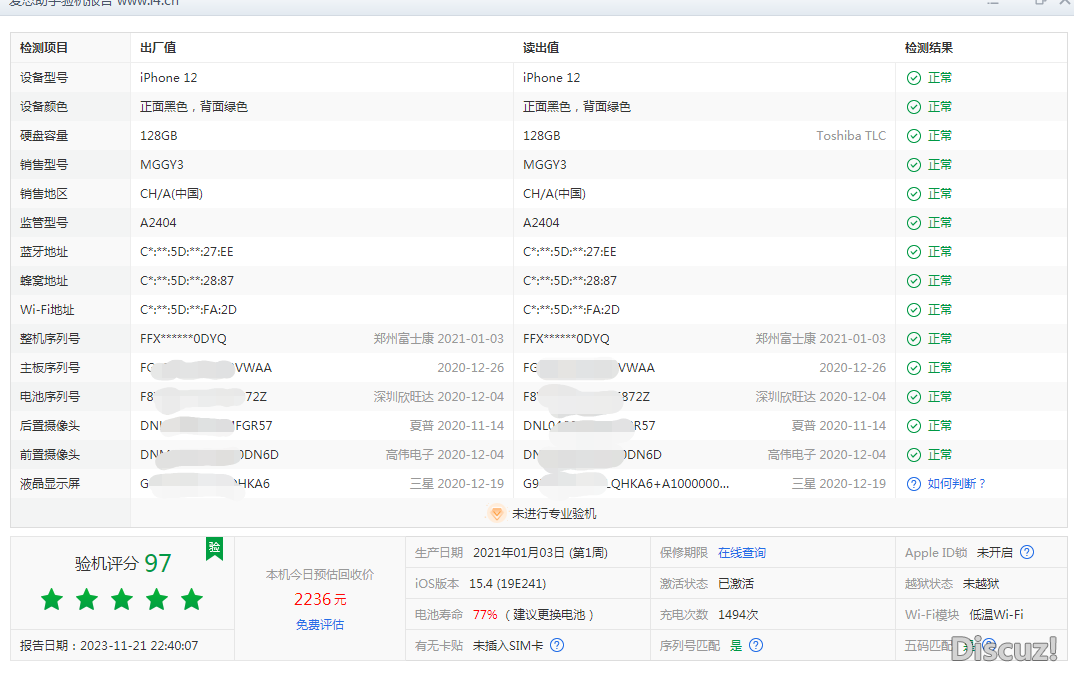Click the 77% battery life value
This screenshot has height=673, width=1074.
[485, 615]
